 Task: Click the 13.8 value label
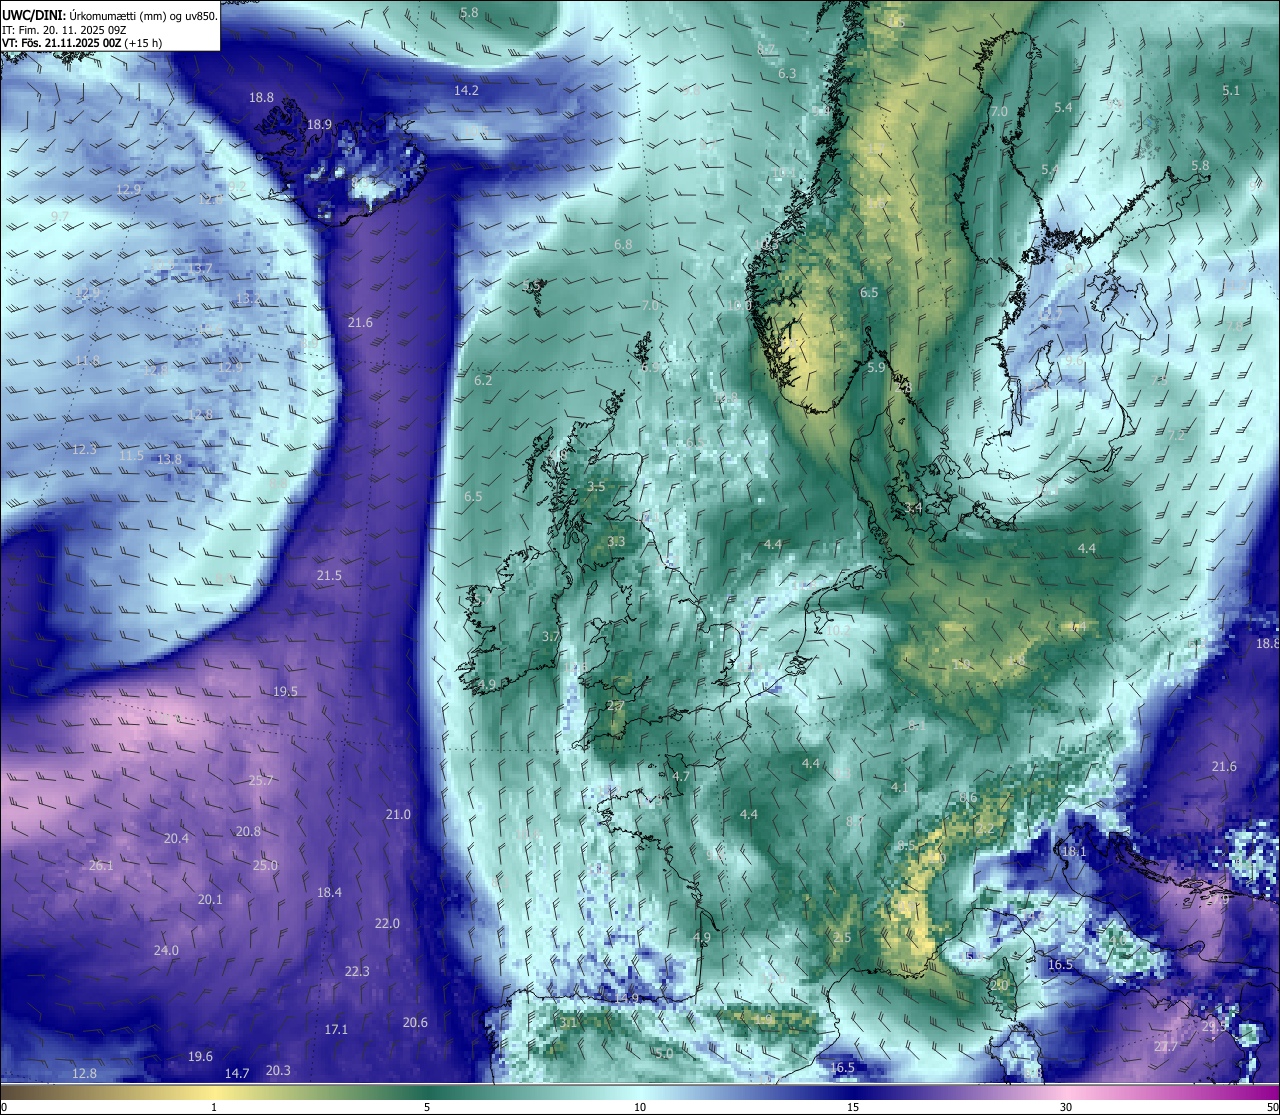coord(170,460)
